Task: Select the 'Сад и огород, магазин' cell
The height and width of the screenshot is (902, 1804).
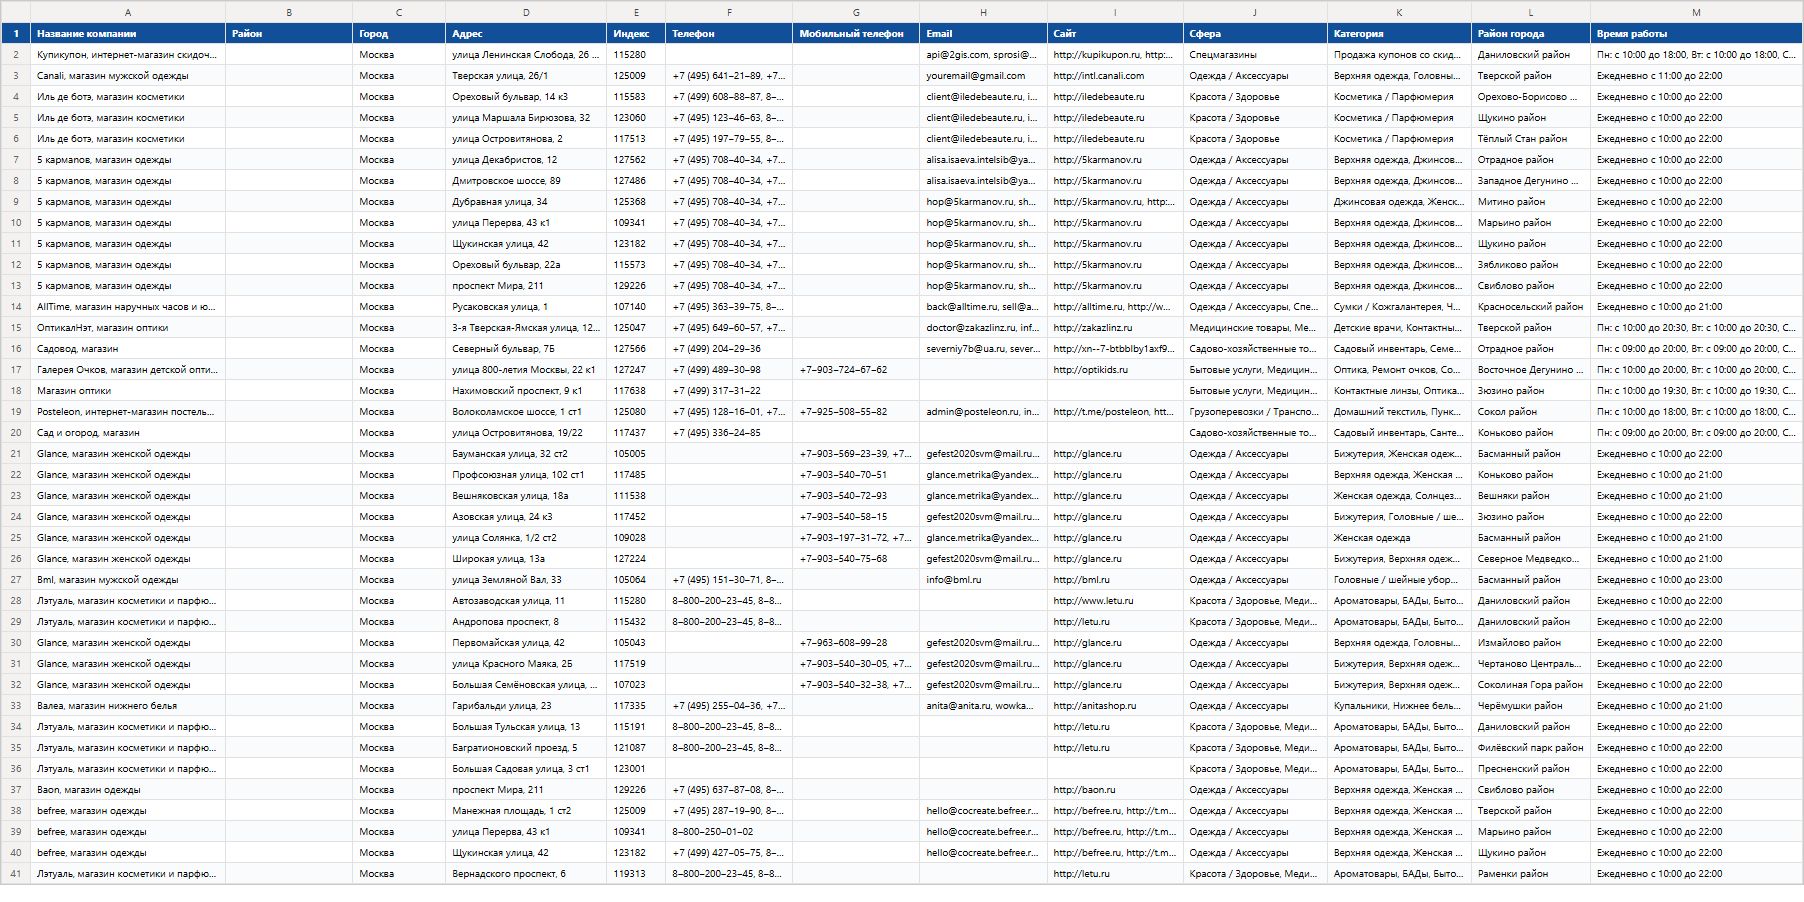Action: pyautogui.click(x=128, y=433)
